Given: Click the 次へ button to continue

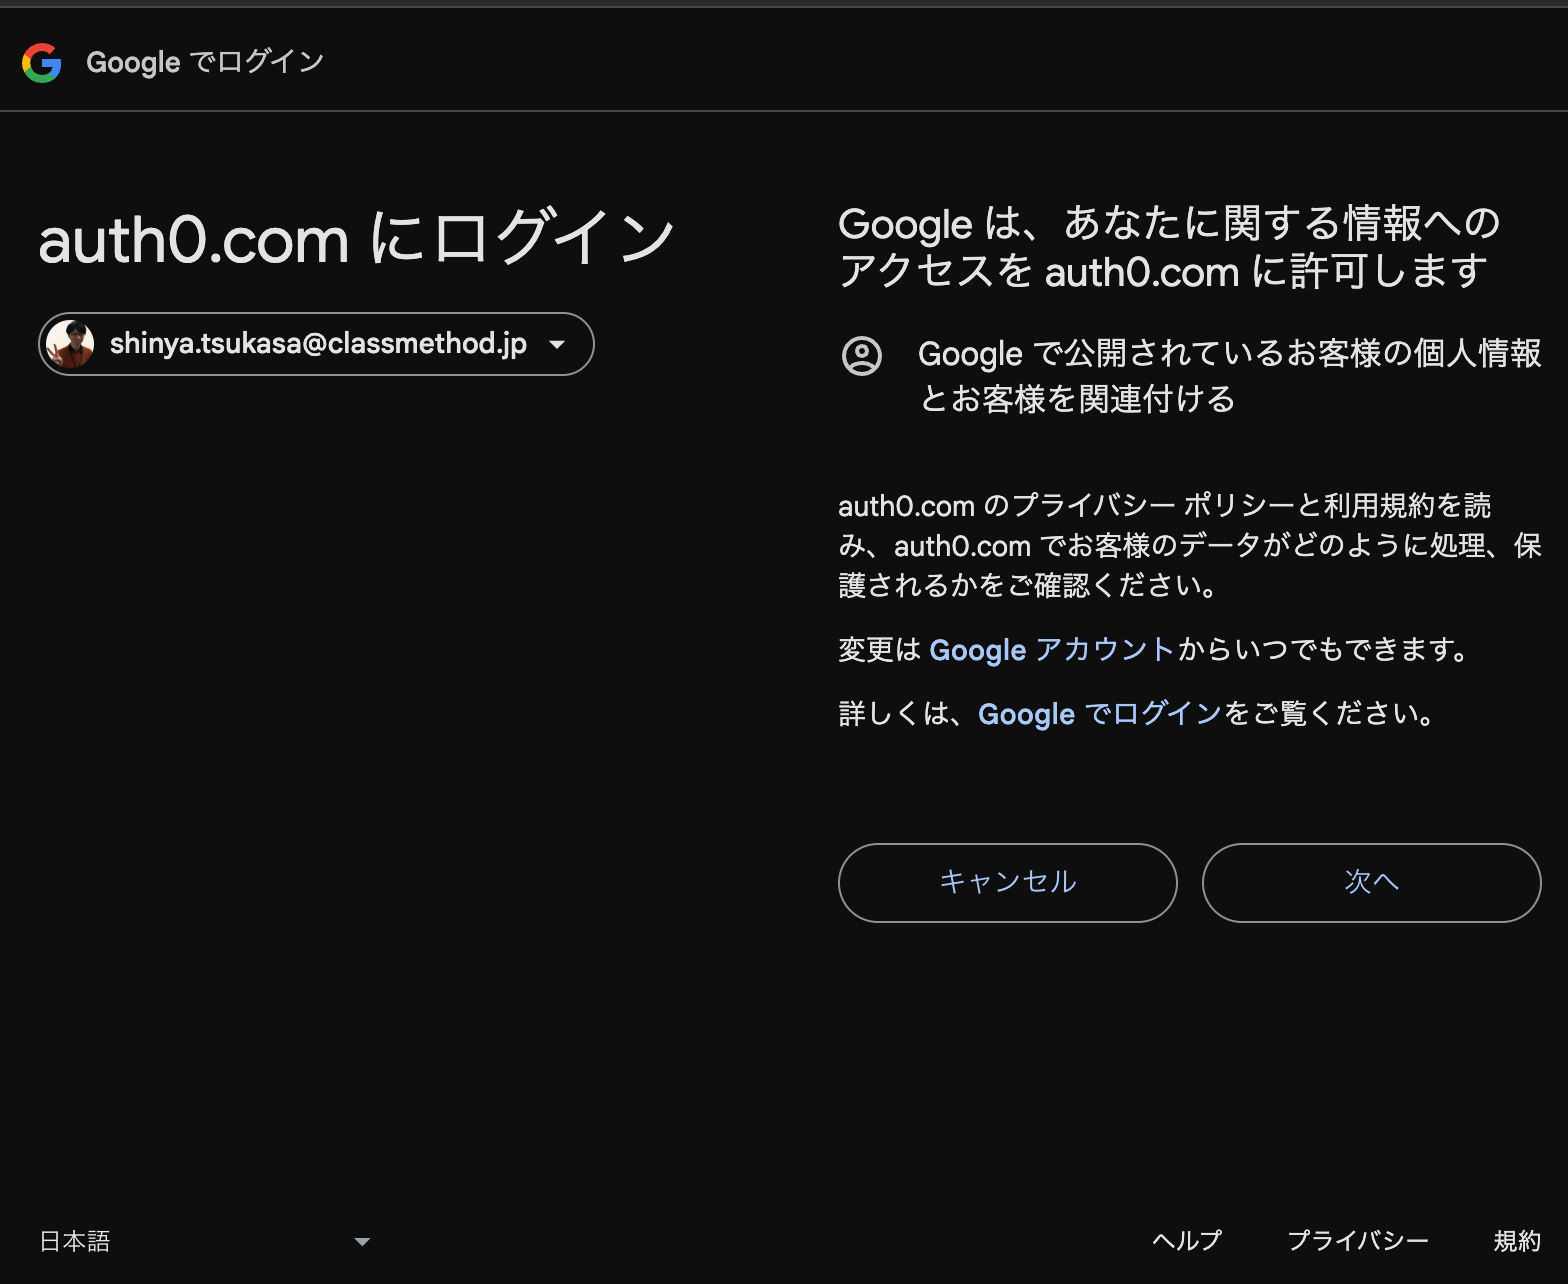Looking at the screenshot, I should point(1371,882).
